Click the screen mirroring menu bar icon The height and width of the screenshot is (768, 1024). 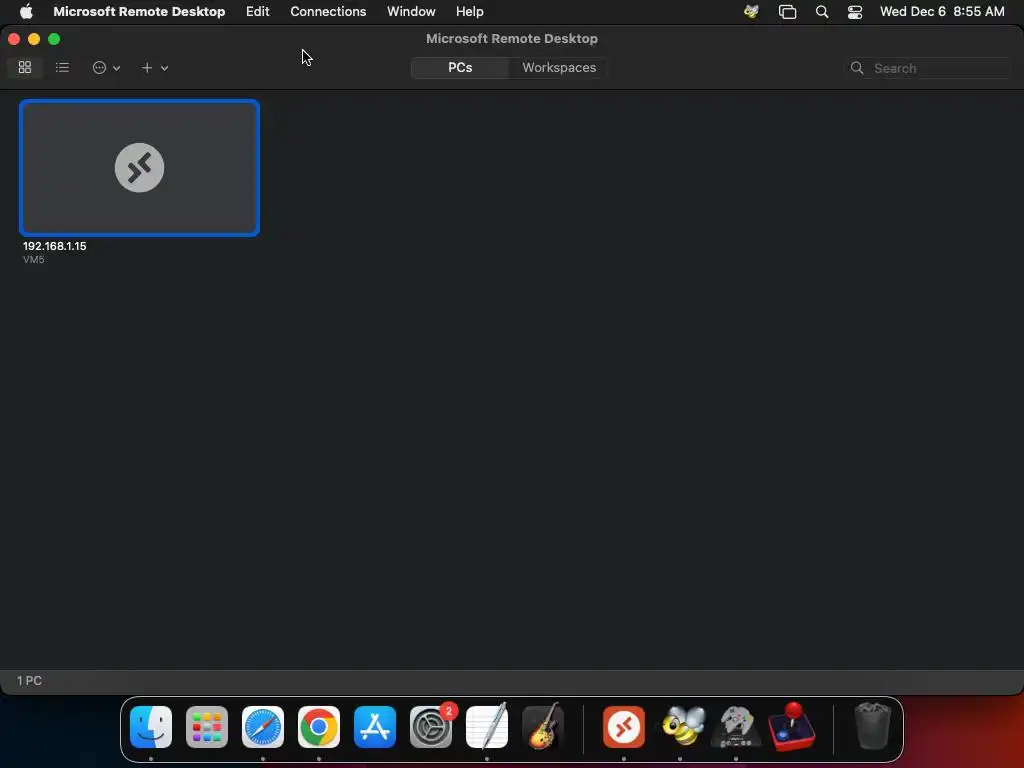pos(788,12)
